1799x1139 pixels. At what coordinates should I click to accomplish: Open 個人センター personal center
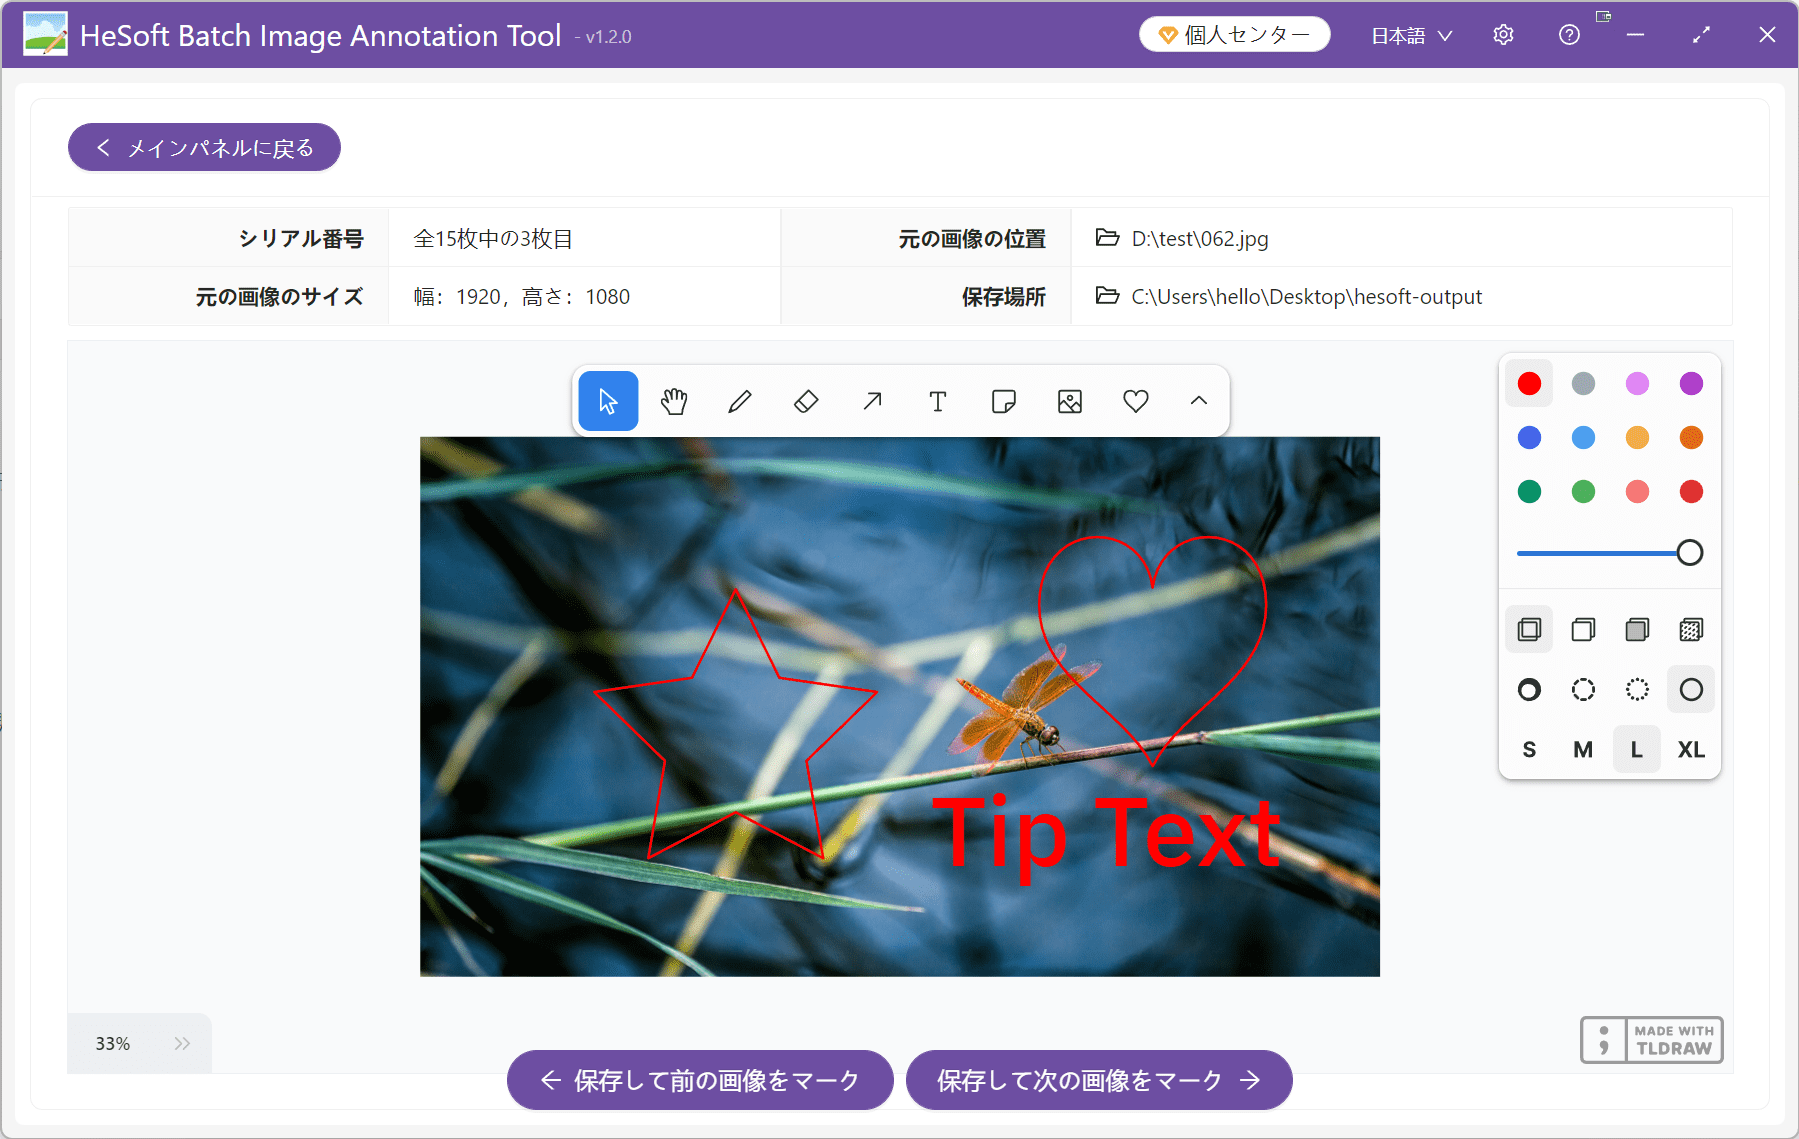tap(1235, 35)
